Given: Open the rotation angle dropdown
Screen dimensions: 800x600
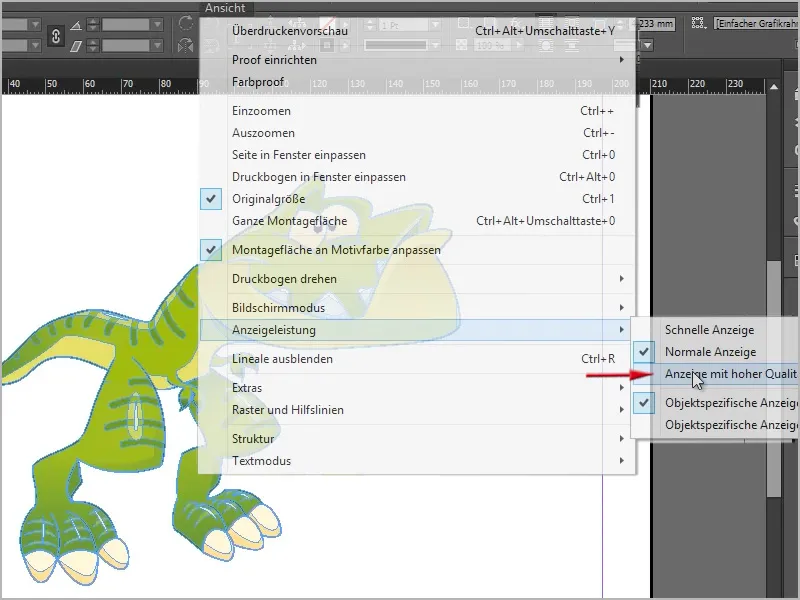Looking at the screenshot, I should click(x=158, y=24).
